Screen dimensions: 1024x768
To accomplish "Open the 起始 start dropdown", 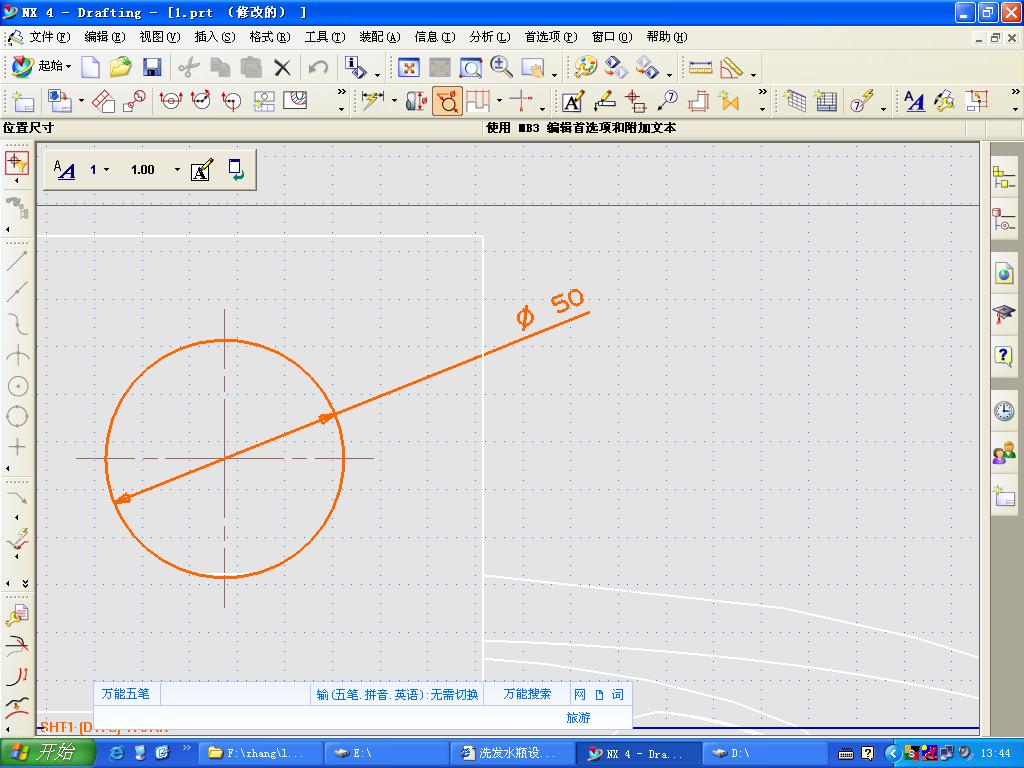I will click(x=42, y=66).
